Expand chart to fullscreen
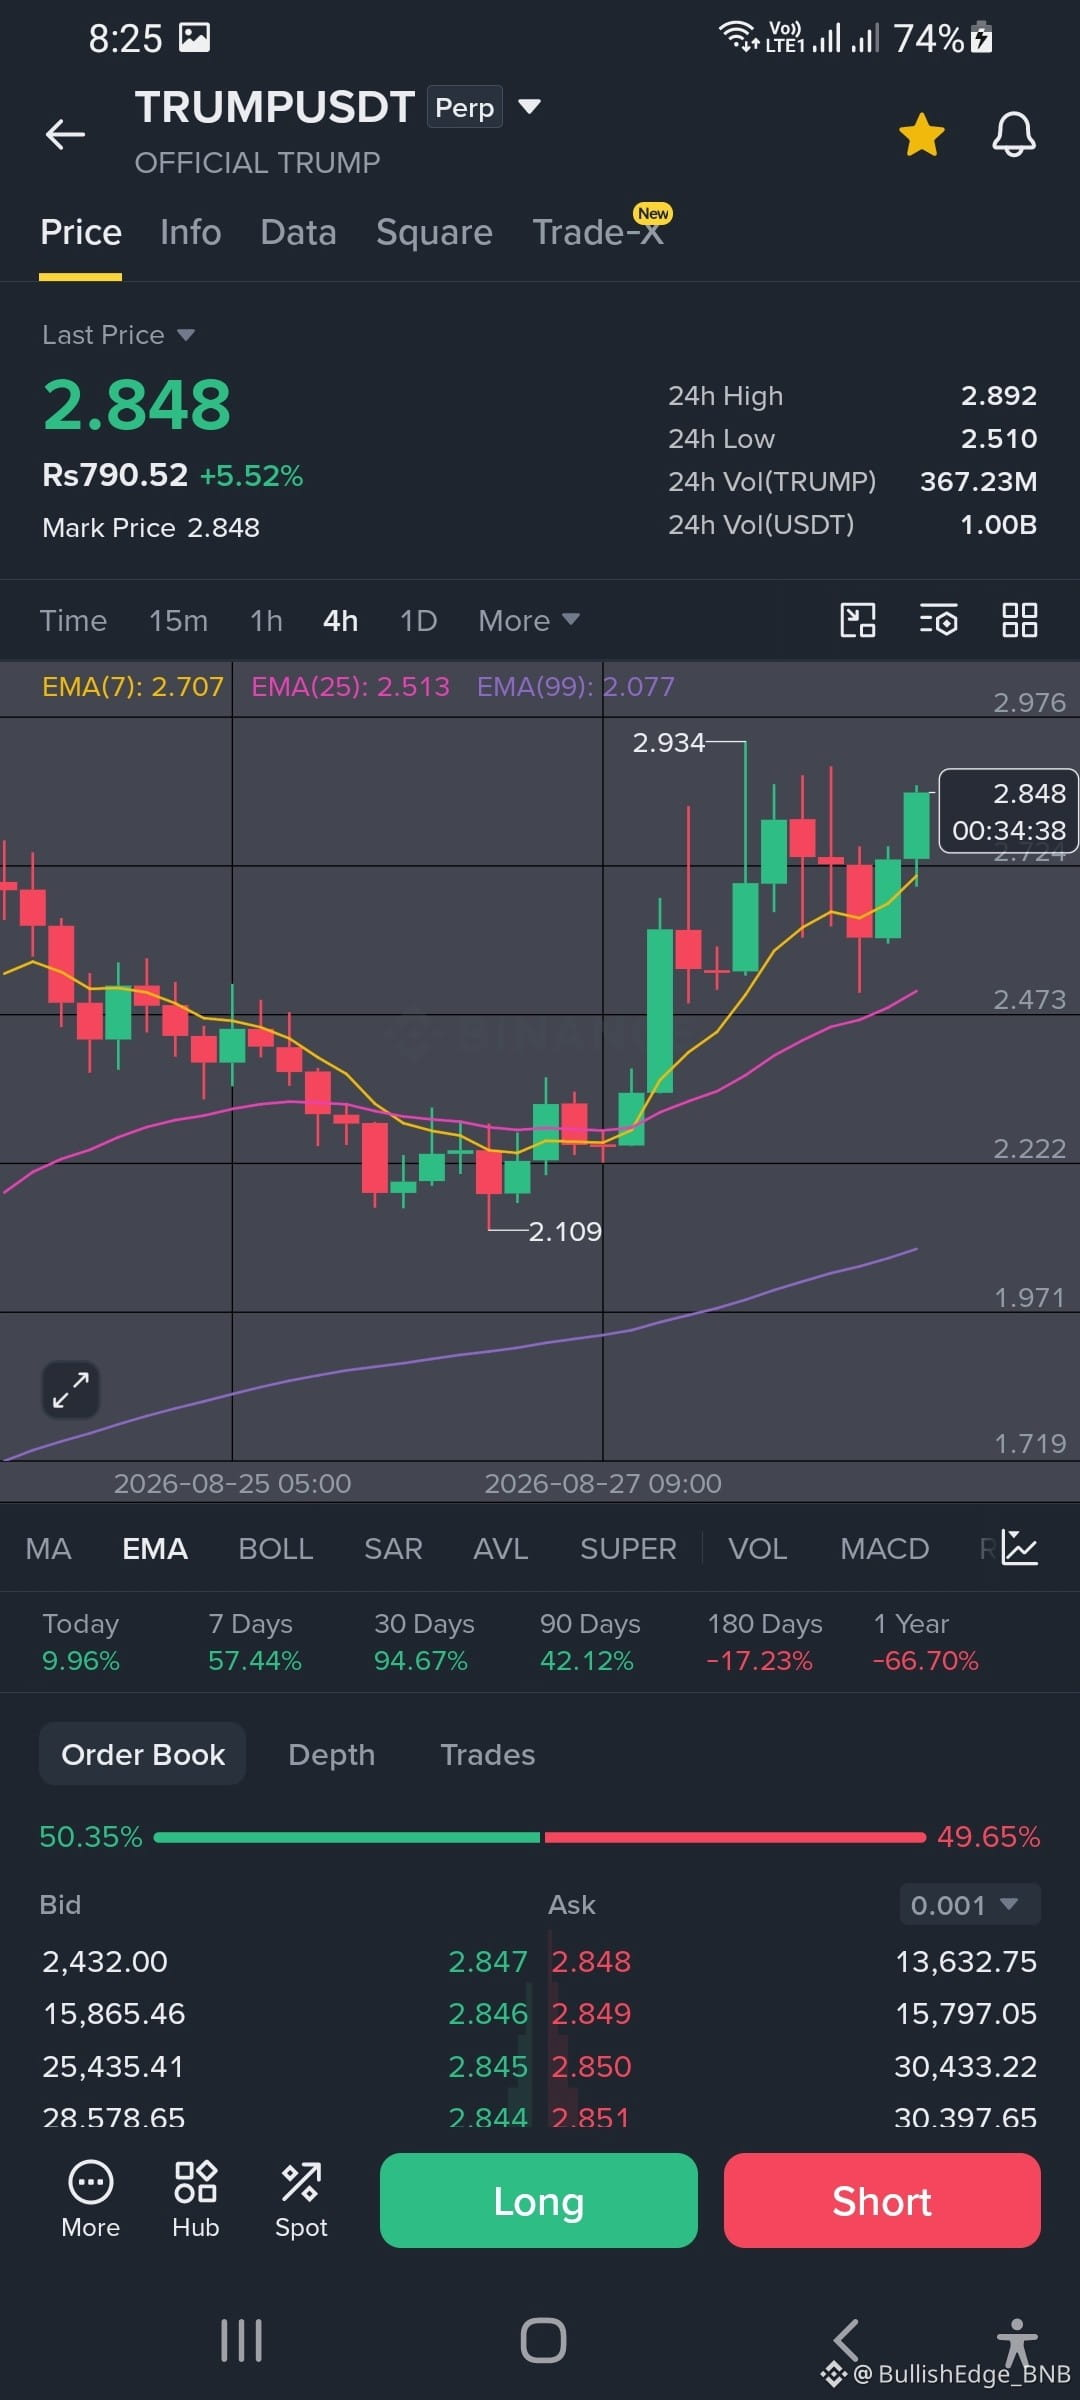1080x2400 pixels. click(x=71, y=1390)
